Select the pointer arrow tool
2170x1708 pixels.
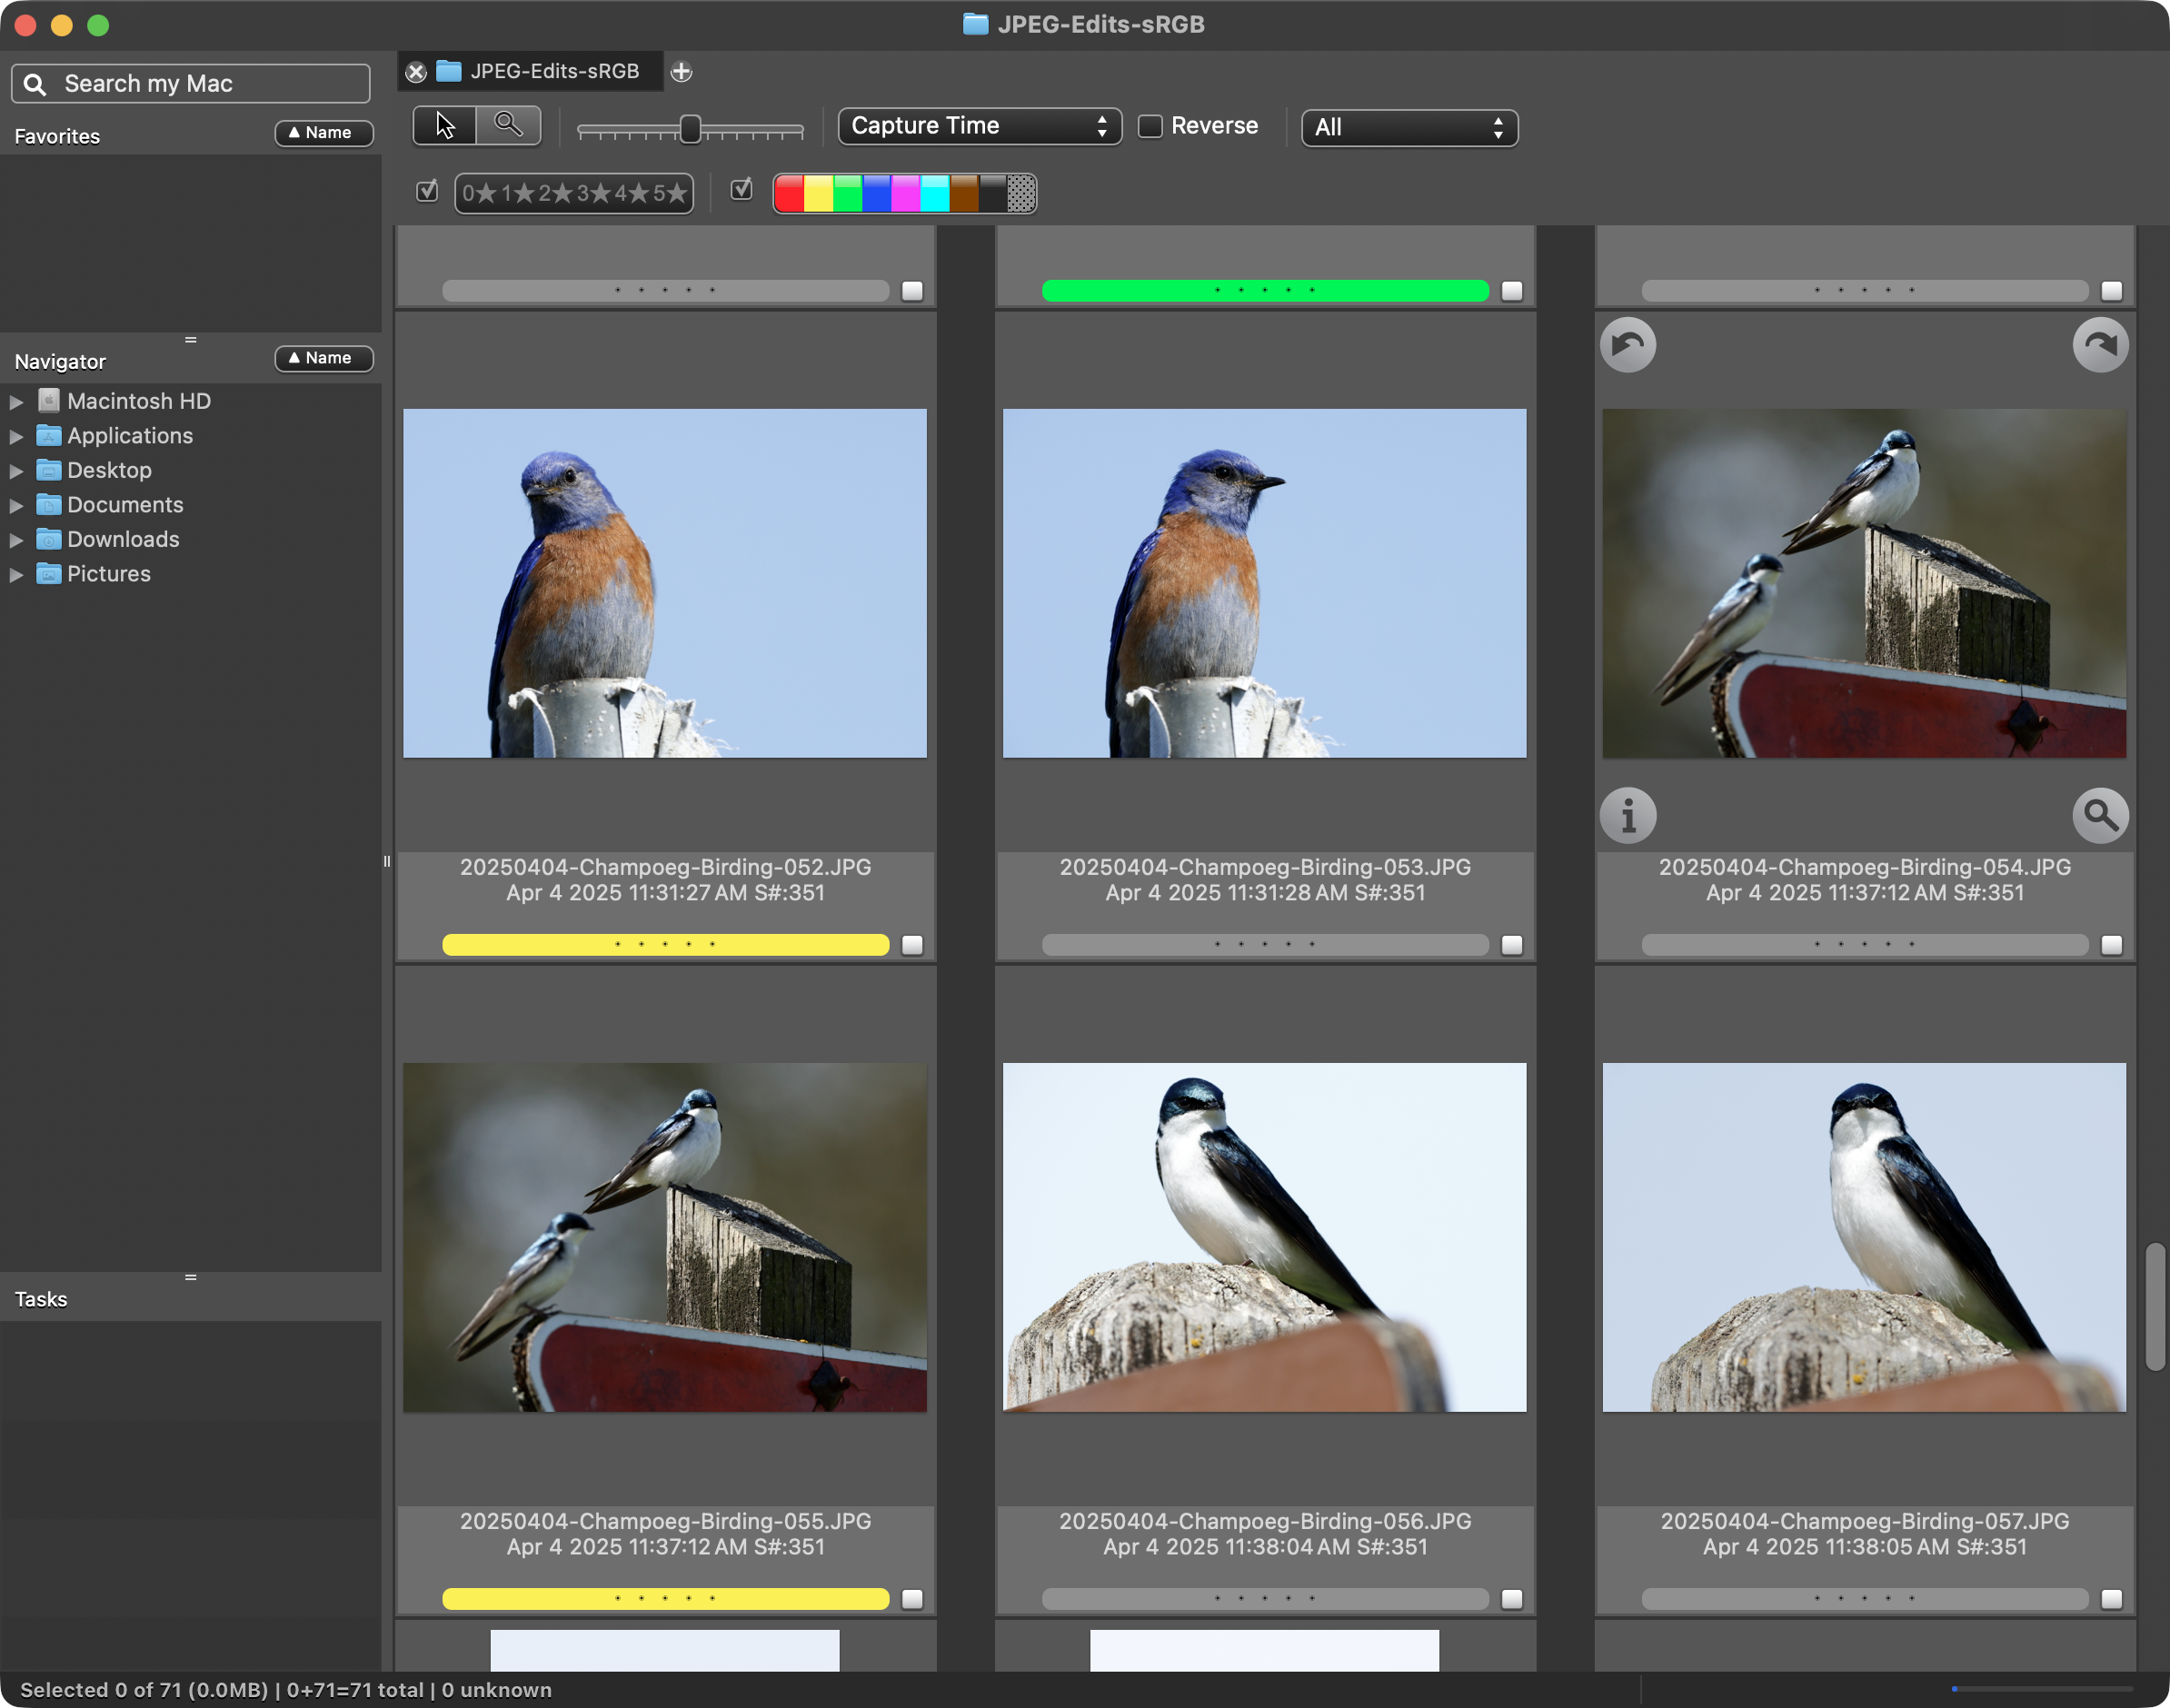pyautogui.click(x=445, y=126)
